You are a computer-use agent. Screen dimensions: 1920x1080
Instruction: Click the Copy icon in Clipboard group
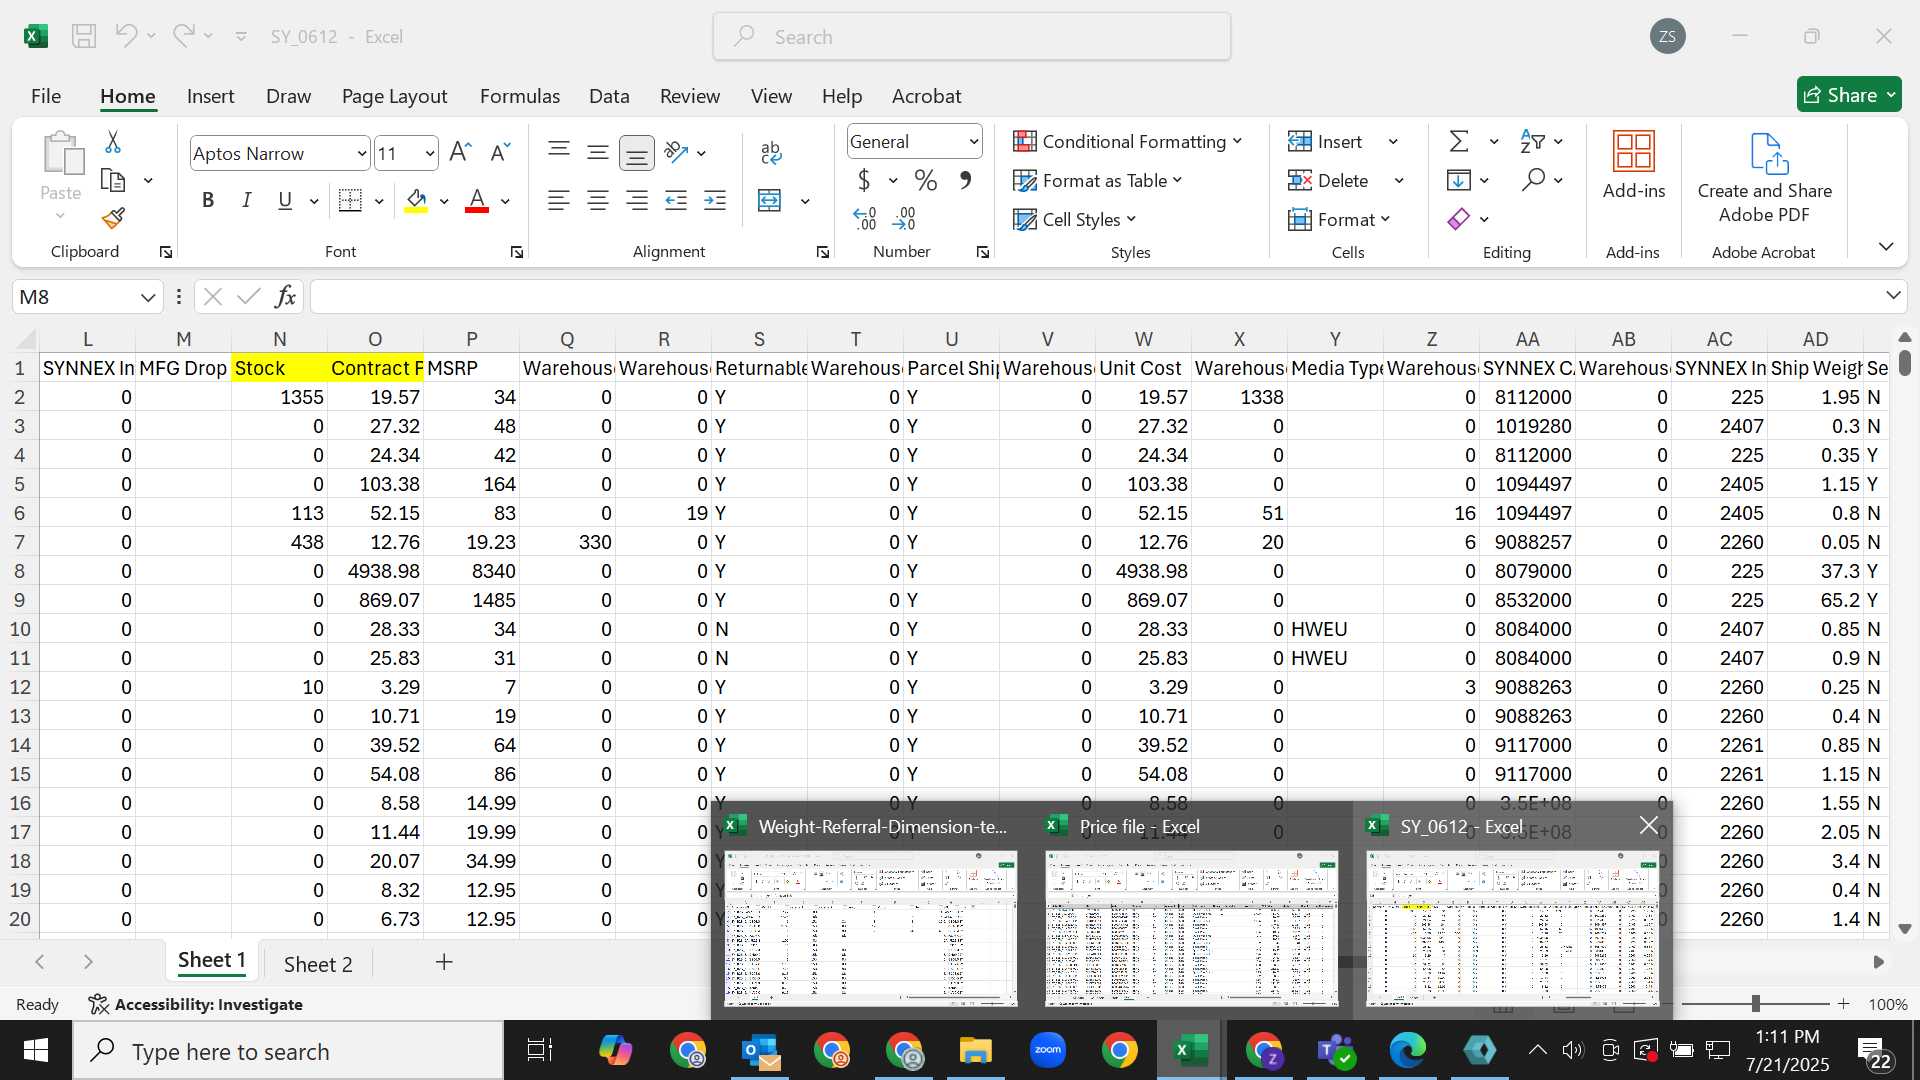(113, 181)
